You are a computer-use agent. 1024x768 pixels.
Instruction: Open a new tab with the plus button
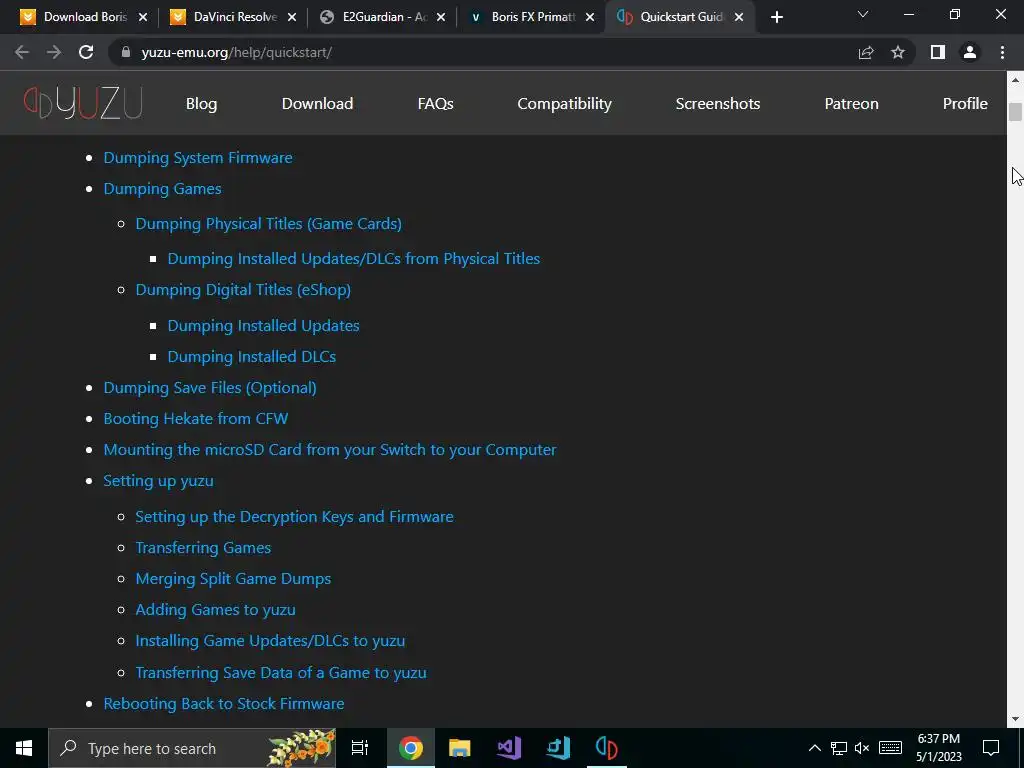point(776,17)
